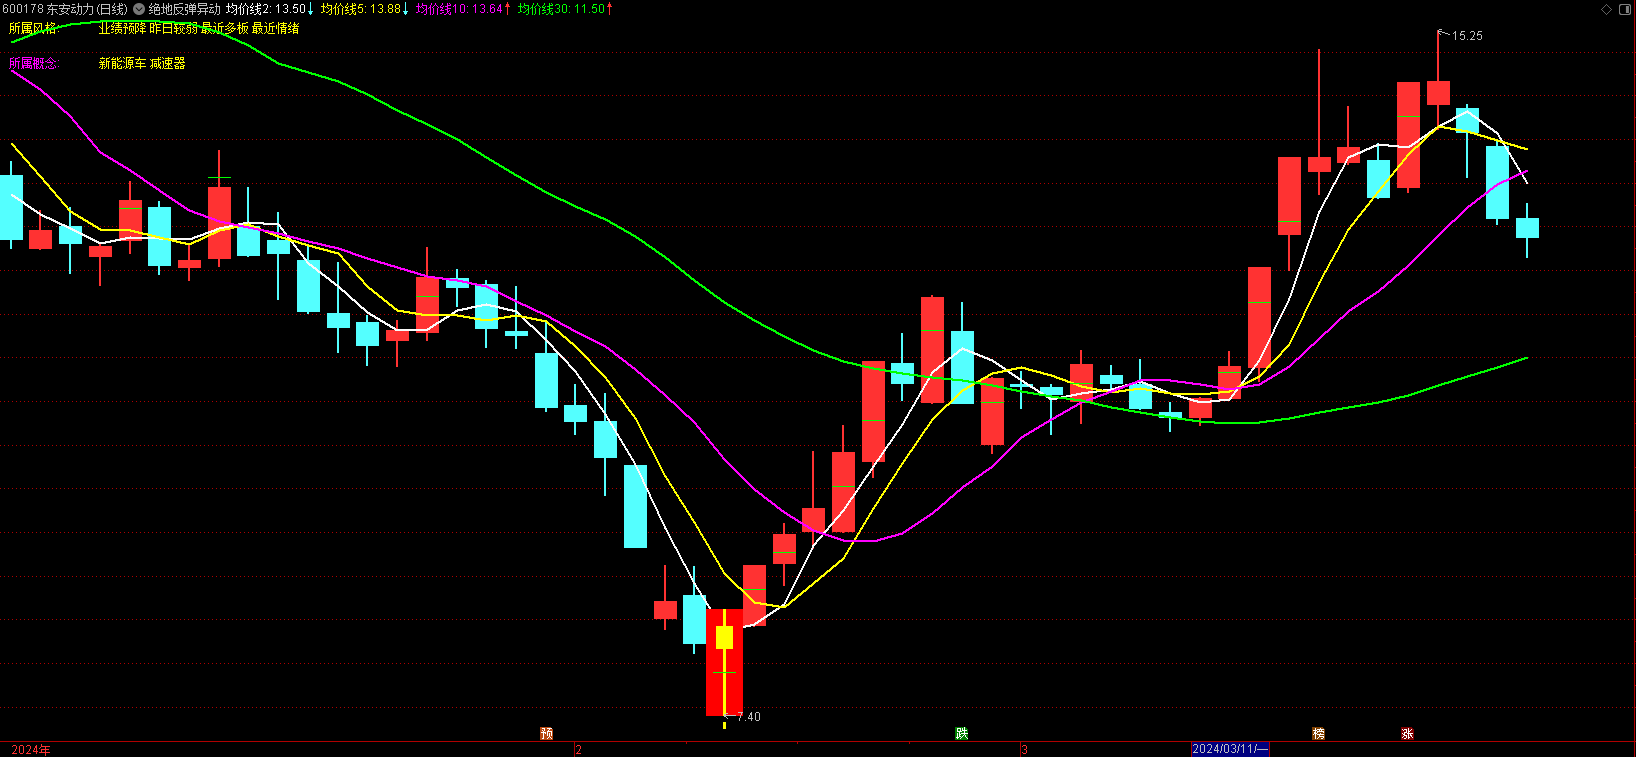This screenshot has height=757, width=1636.
Task: Click the style tag '最近情绪'
Action: click(276, 28)
